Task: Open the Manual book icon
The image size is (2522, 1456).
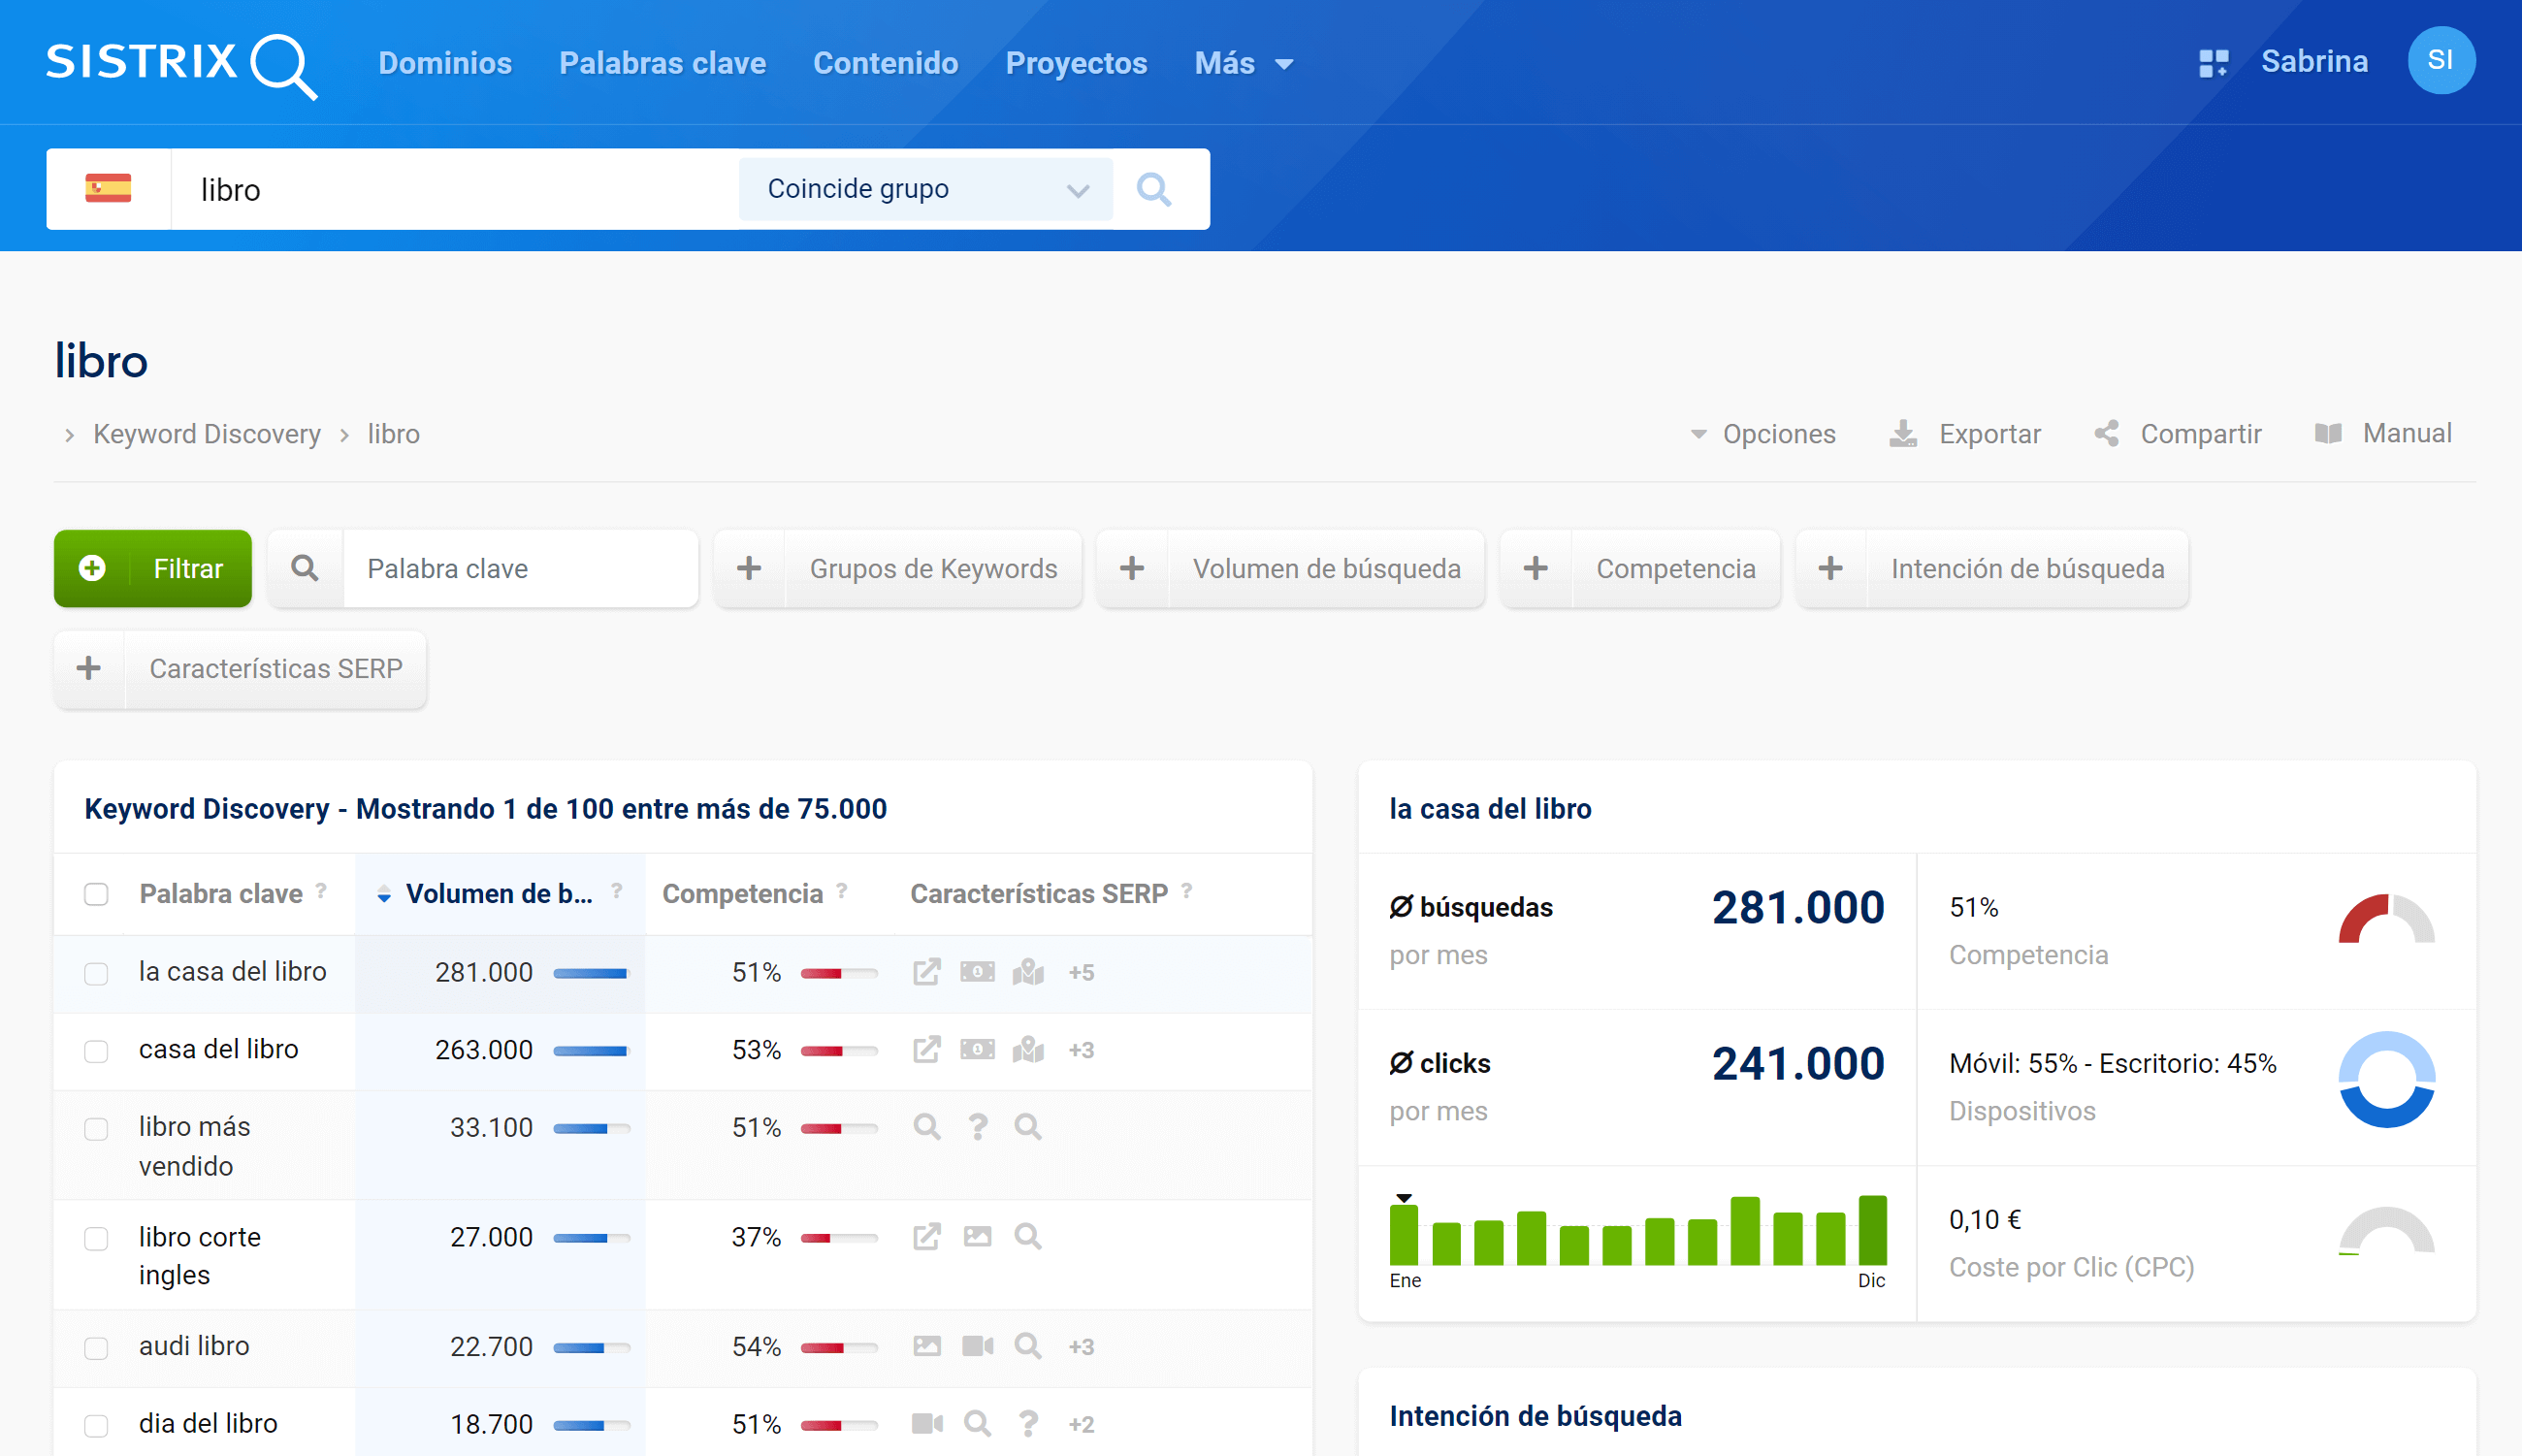Action: coord(2328,434)
